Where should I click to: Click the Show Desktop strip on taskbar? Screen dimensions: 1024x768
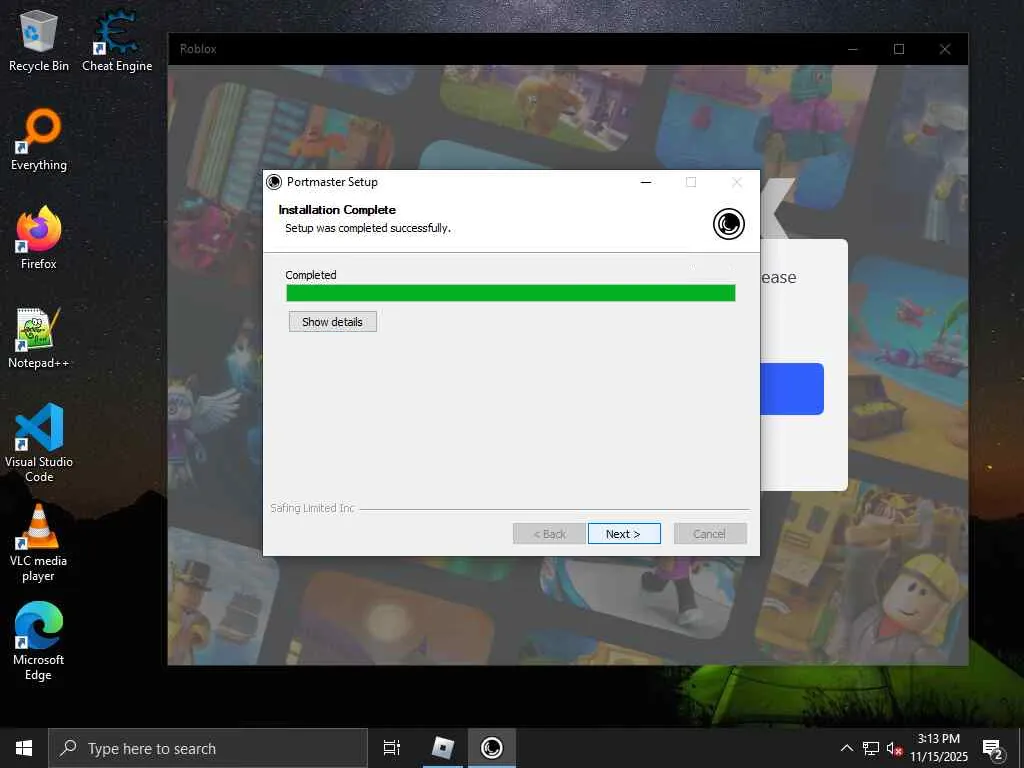point(1021,748)
